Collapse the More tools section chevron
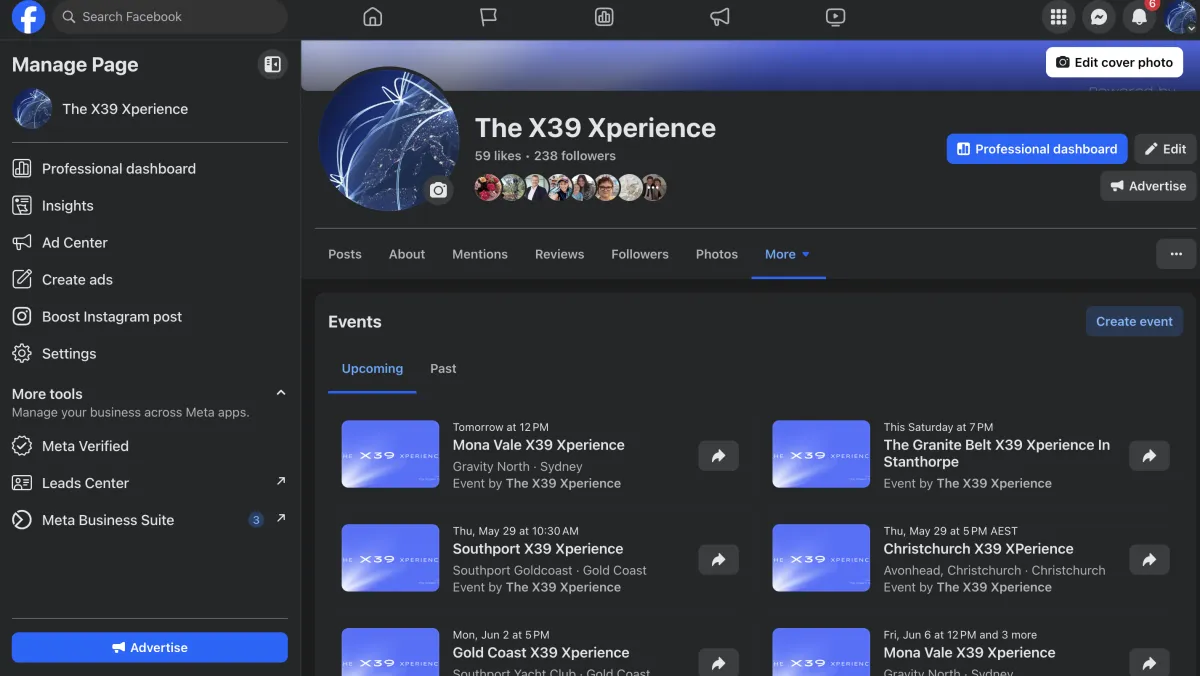 point(281,393)
